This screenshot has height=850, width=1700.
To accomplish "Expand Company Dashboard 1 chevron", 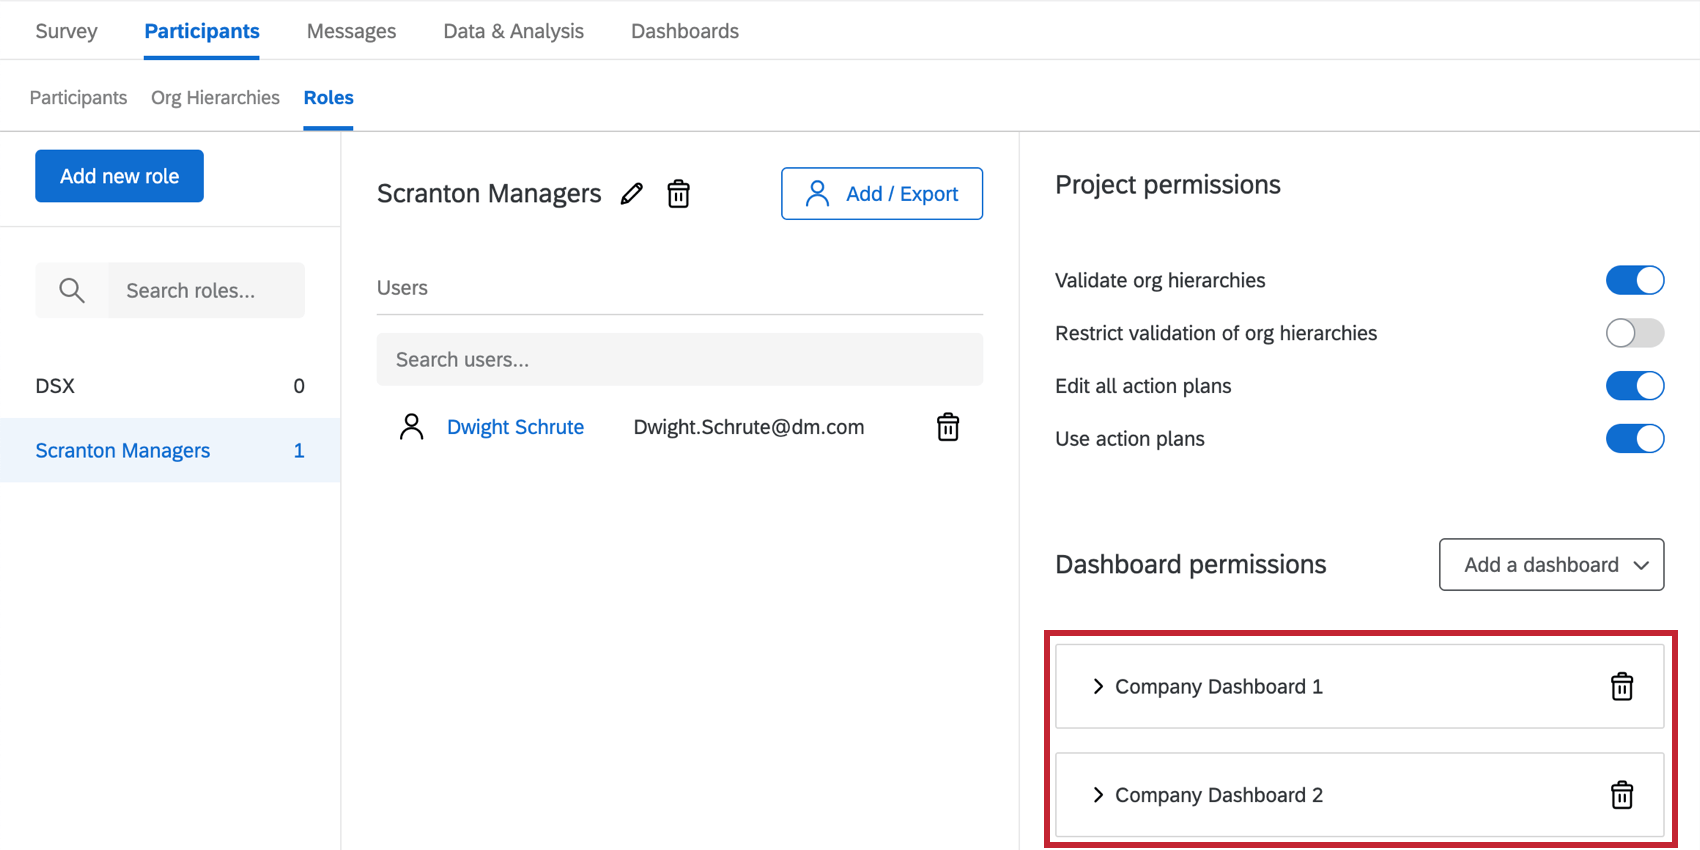I will click(x=1098, y=687).
